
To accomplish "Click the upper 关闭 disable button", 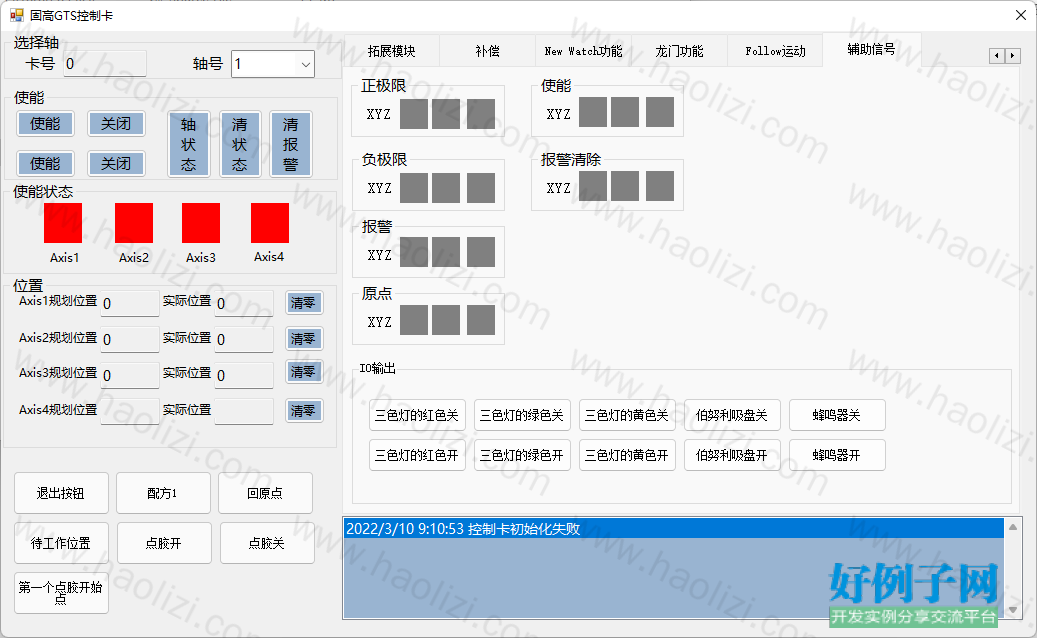I will [116, 124].
